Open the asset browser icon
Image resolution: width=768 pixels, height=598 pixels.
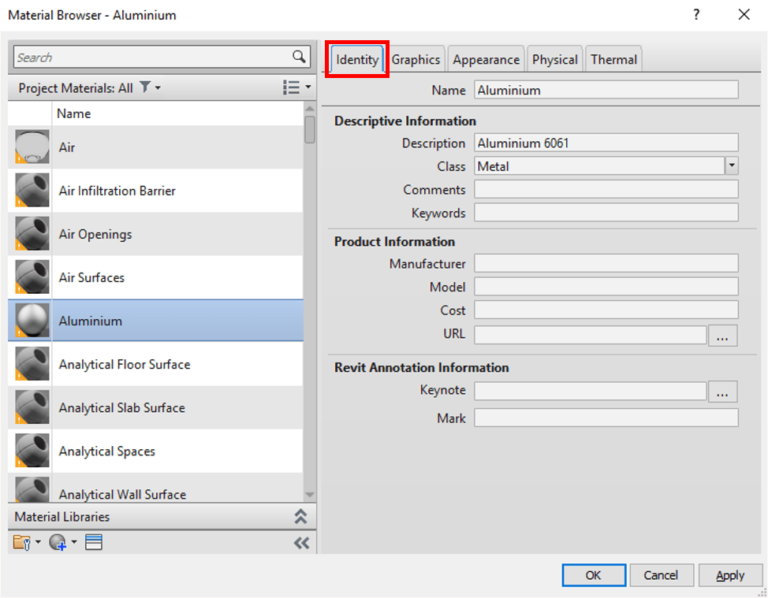[94, 542]
